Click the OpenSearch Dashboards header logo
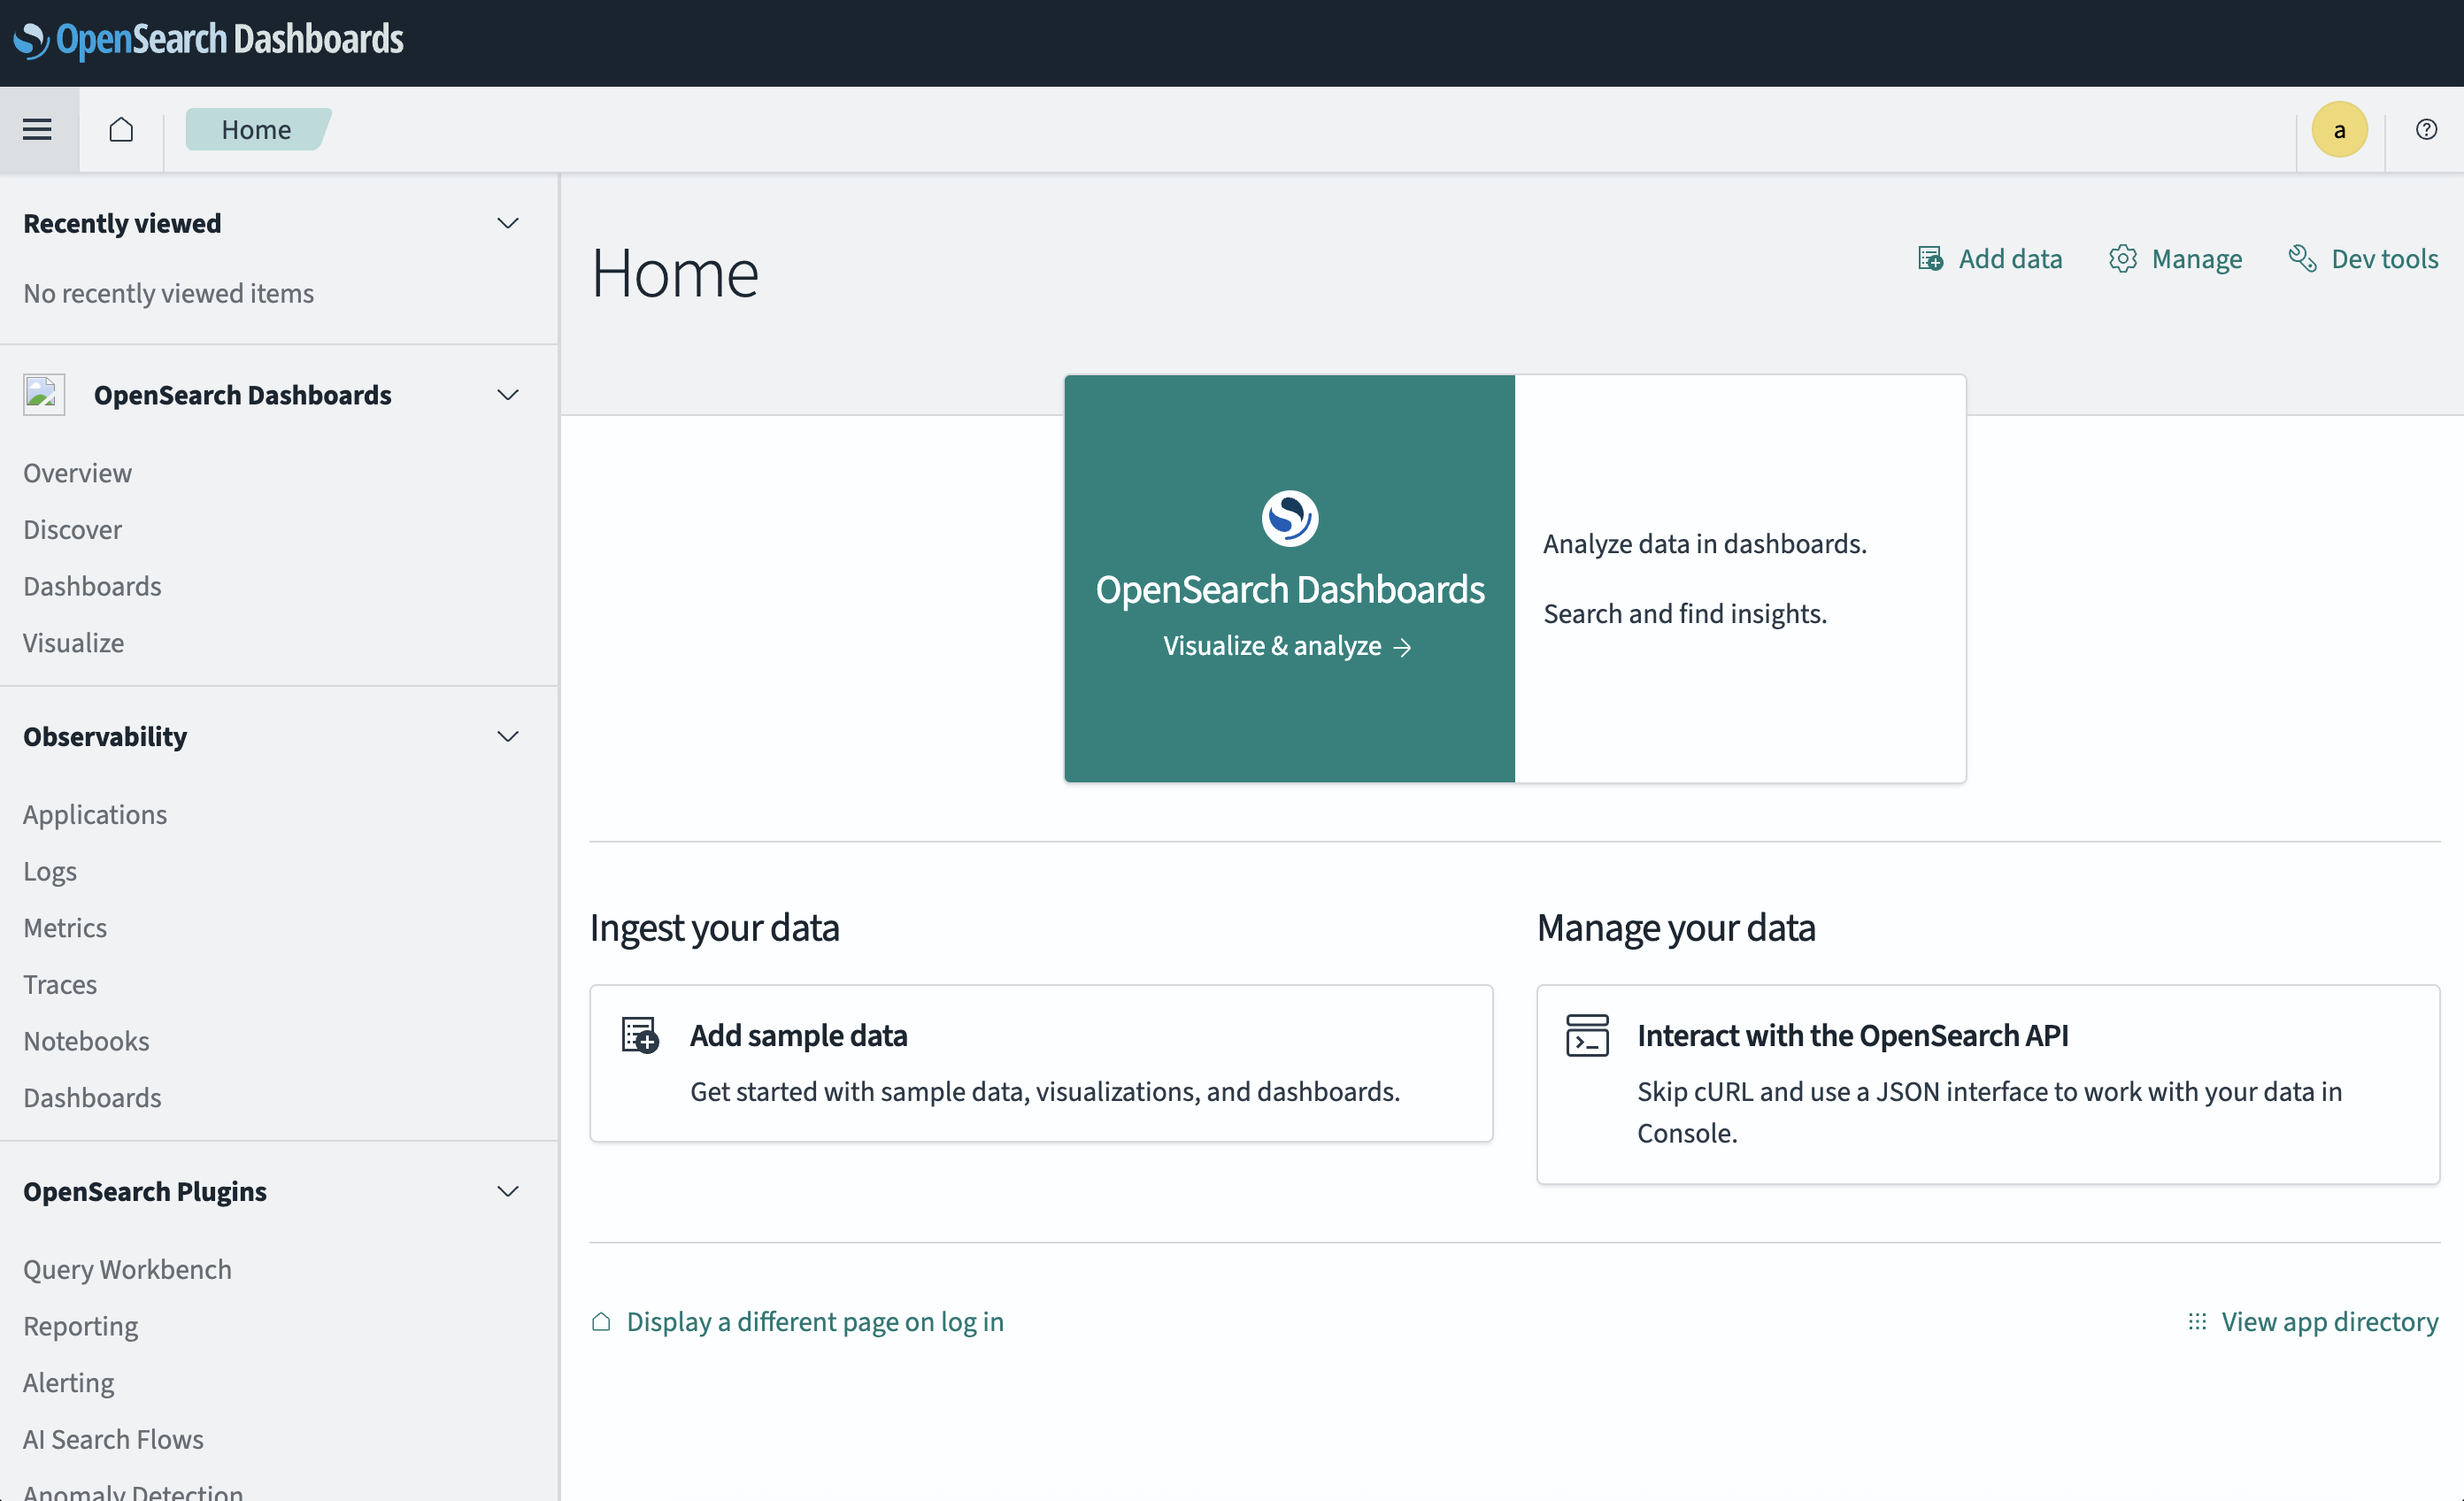The image size is (2464, 1501). click(208, 40)
